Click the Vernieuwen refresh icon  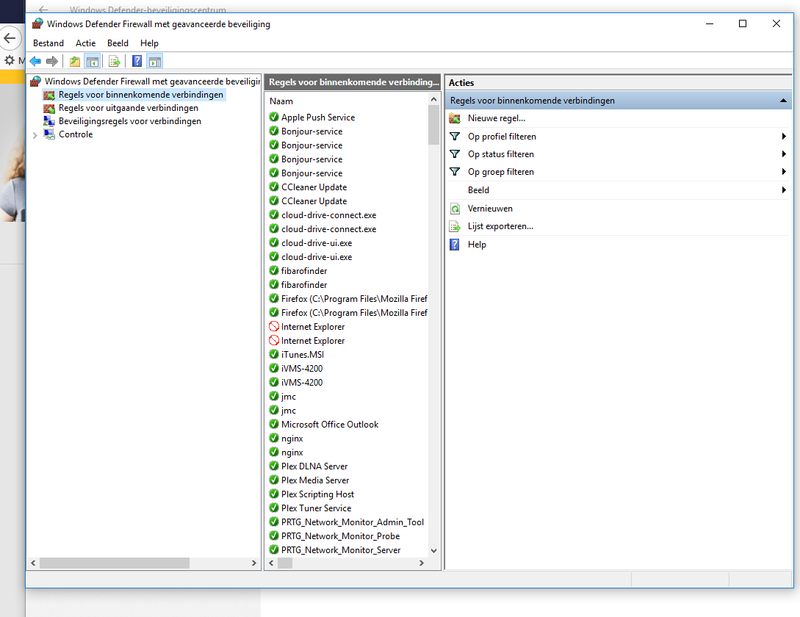(455, 209)
